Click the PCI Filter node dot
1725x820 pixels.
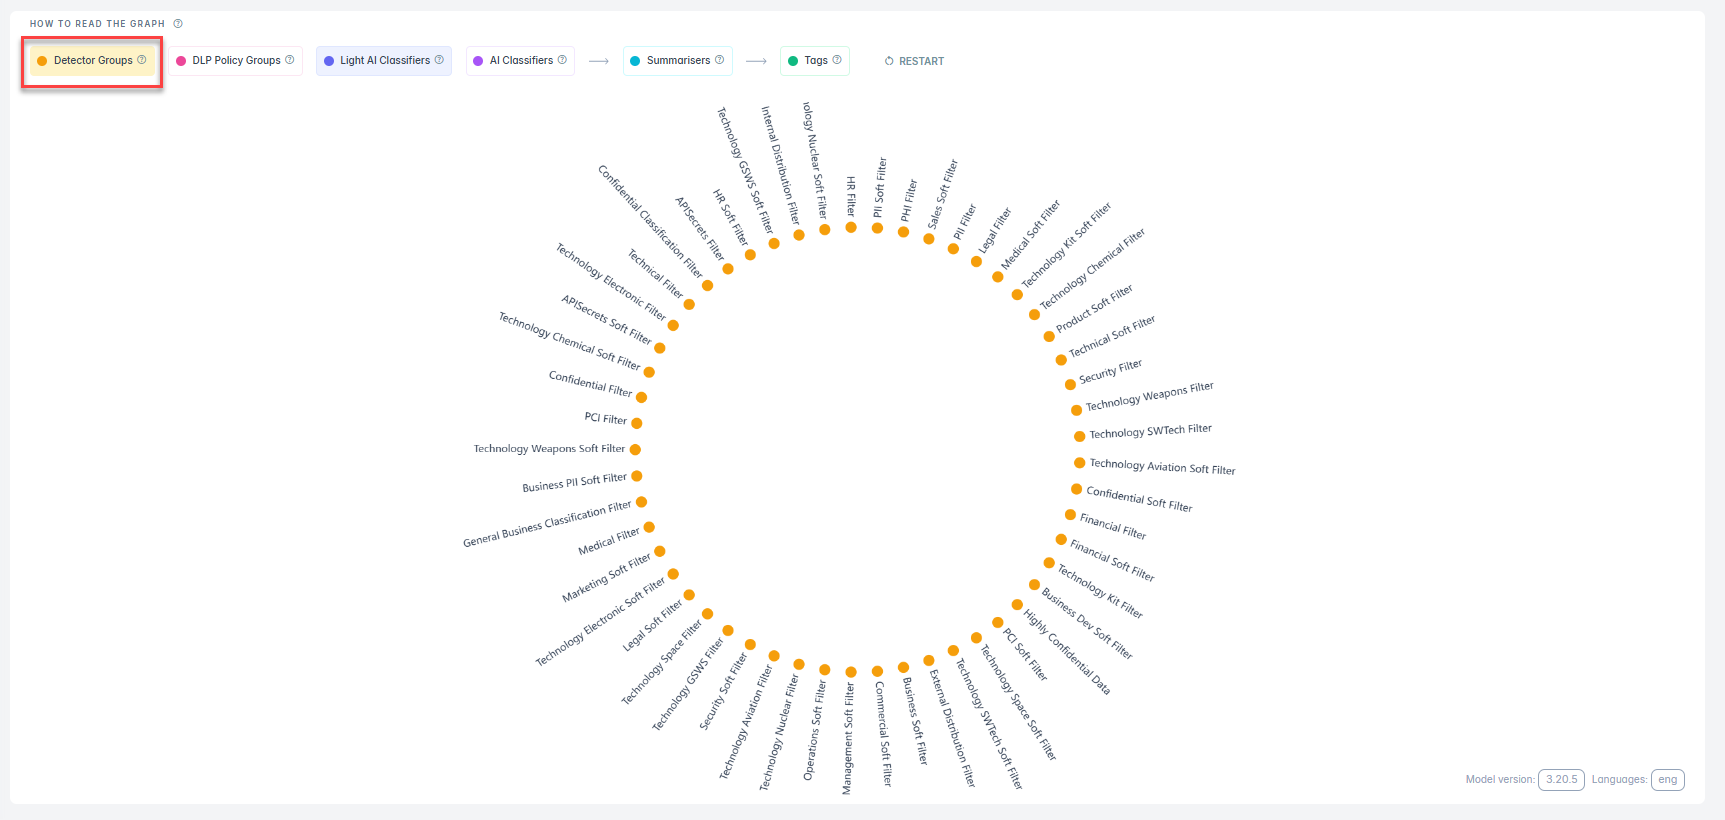(x=637, y=423)
